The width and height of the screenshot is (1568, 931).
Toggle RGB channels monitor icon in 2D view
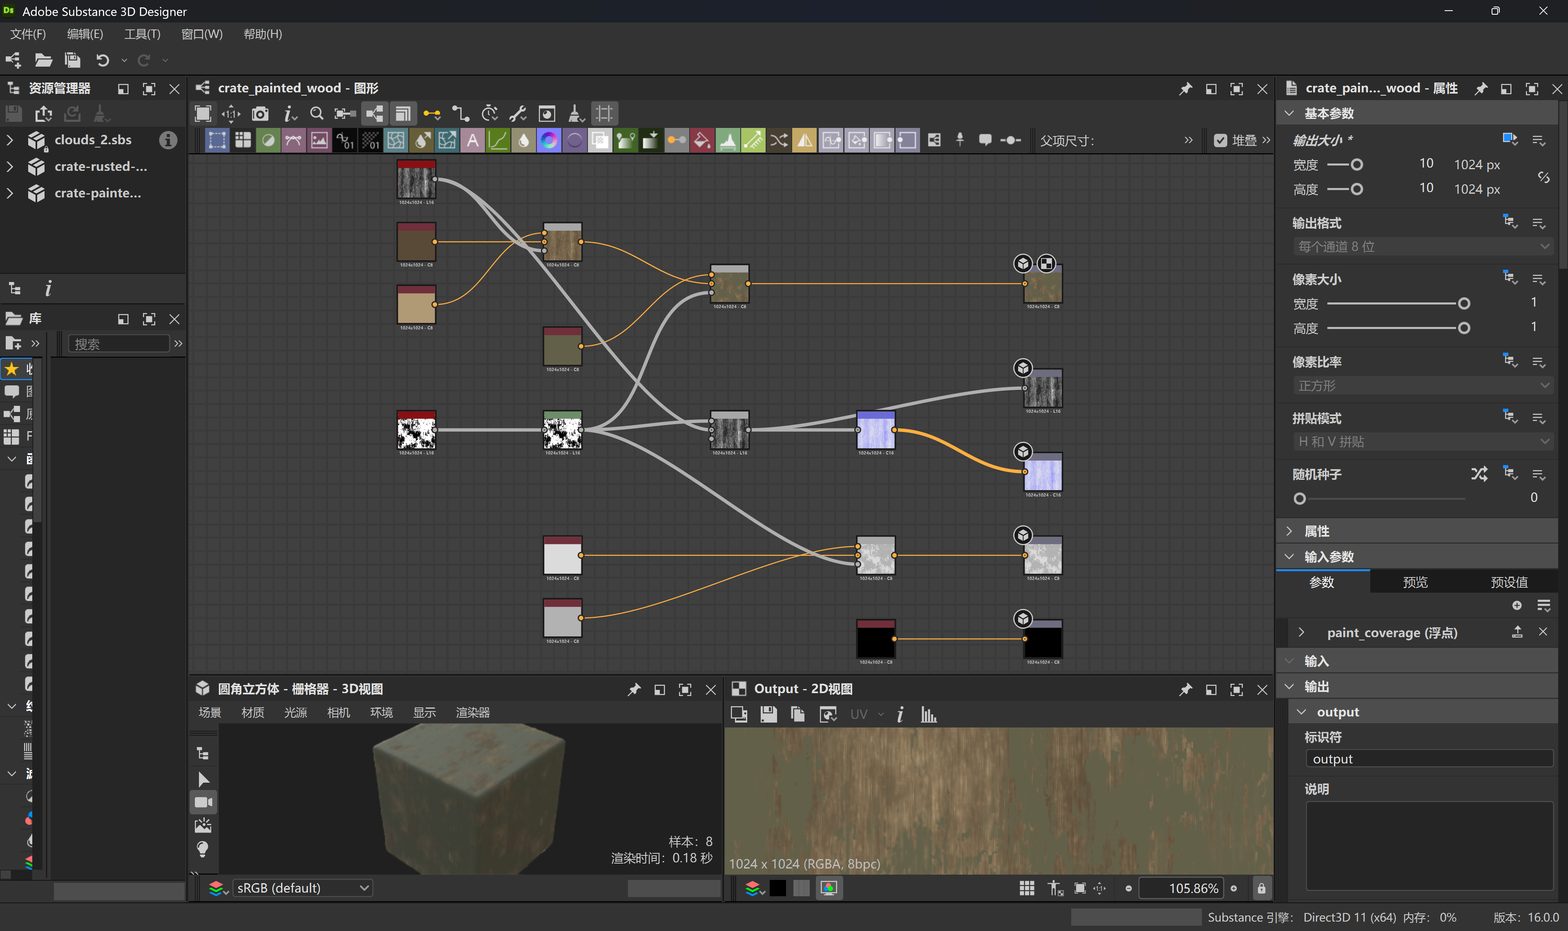[828, 888]
